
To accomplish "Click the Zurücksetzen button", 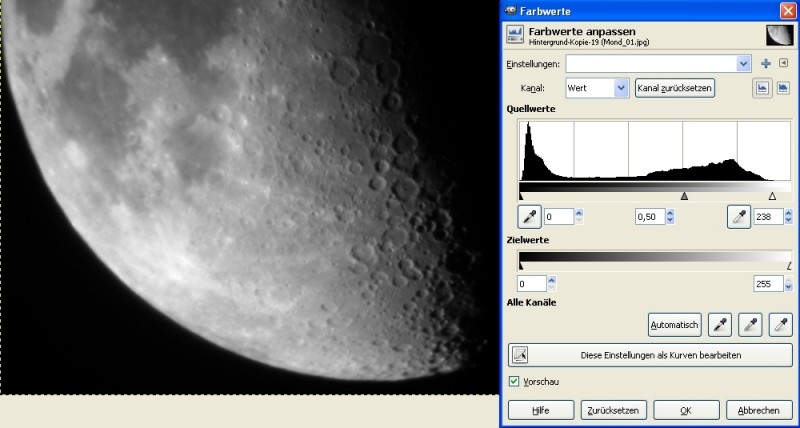I will coord(614,410).
